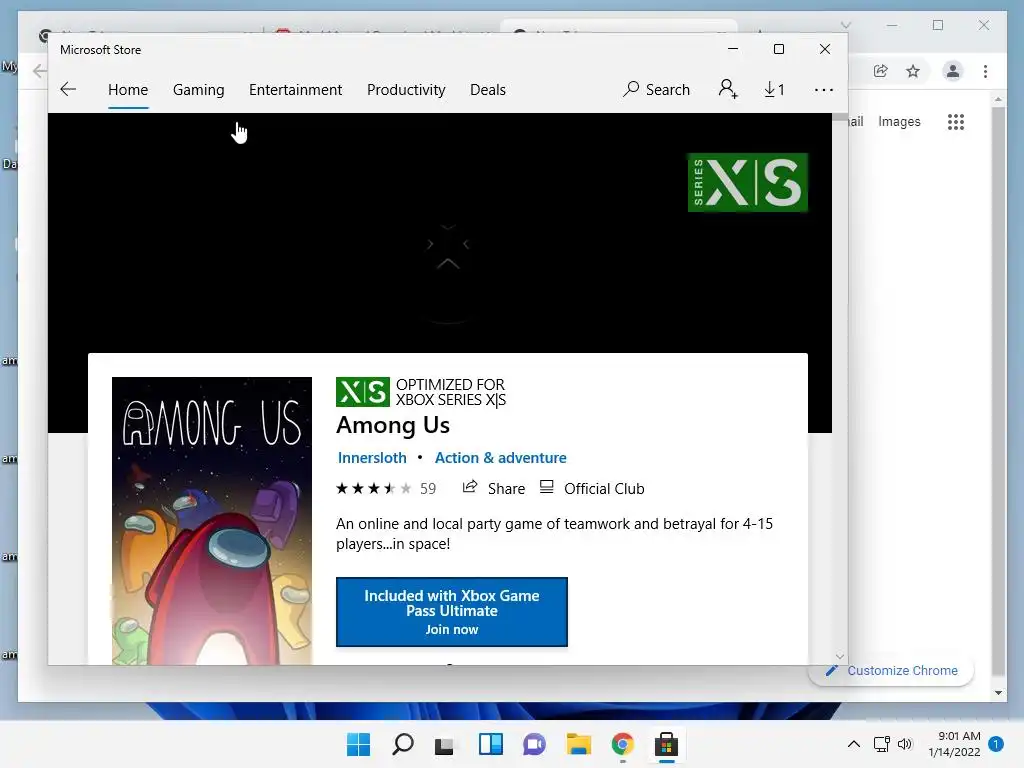
Task: Switch to the Gaming tab
Action: click(199, 89)
